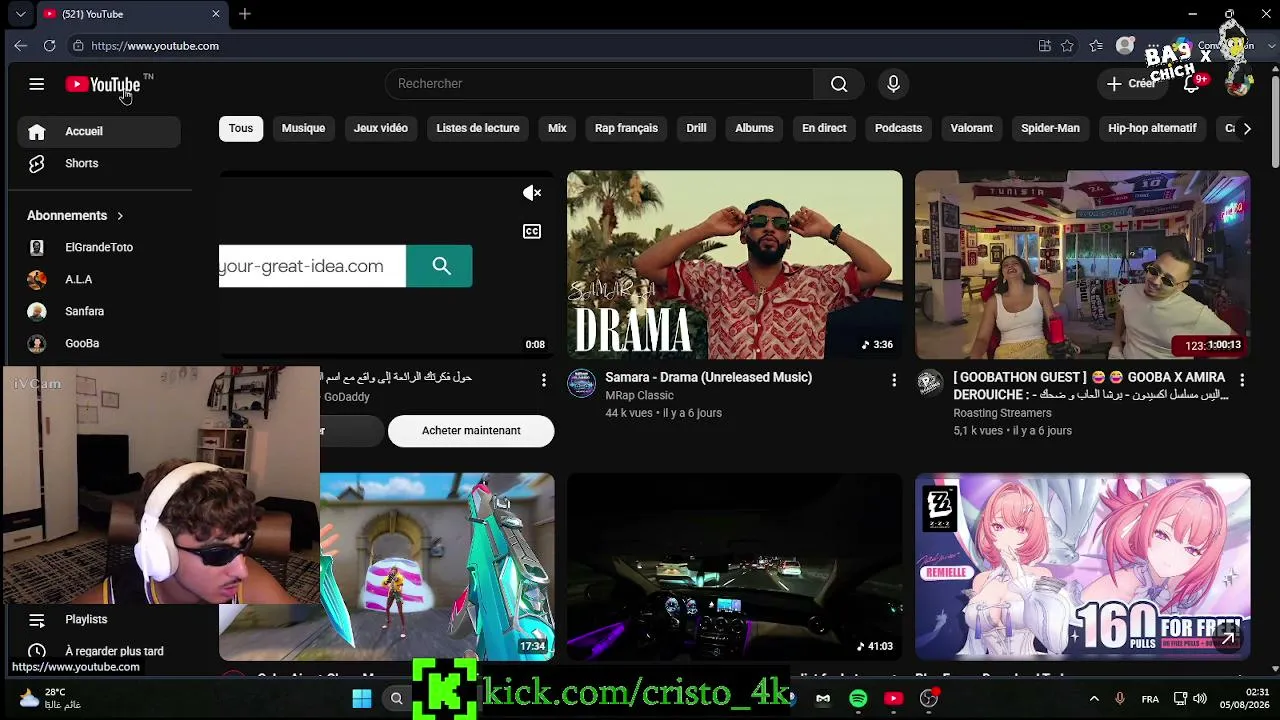Select the Albums filter chip
1280x720 pixels.
pyautogui.click(x=754, y=128)
